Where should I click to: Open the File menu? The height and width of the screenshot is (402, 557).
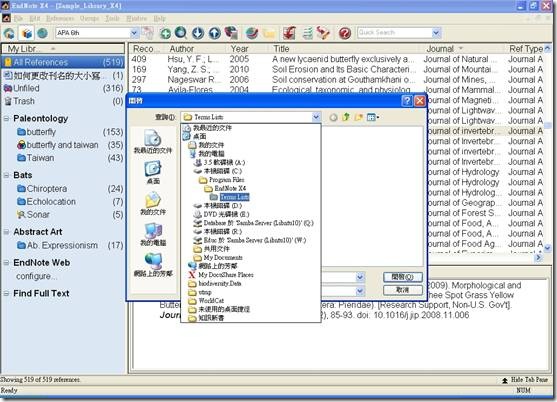coord(18,18)
